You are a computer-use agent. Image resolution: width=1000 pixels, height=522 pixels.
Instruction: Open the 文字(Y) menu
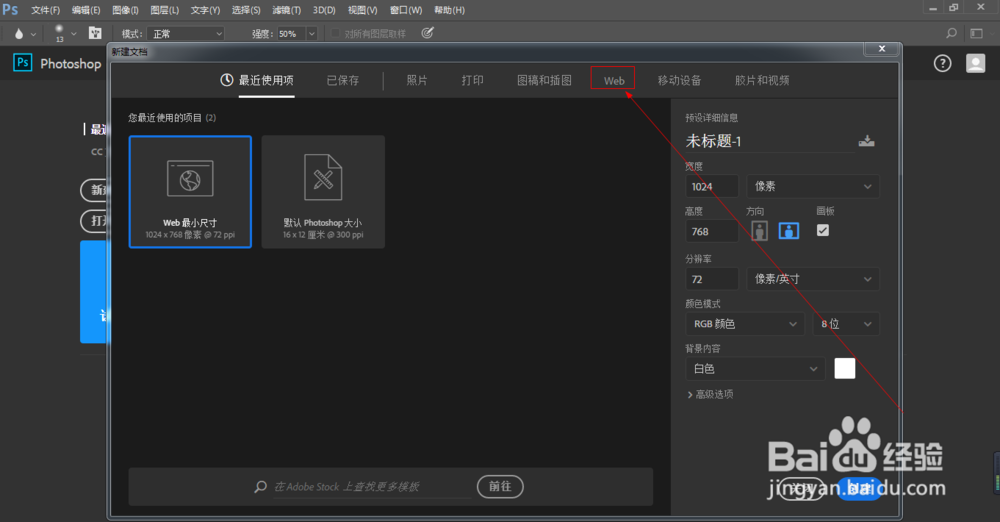click(205, 10)
